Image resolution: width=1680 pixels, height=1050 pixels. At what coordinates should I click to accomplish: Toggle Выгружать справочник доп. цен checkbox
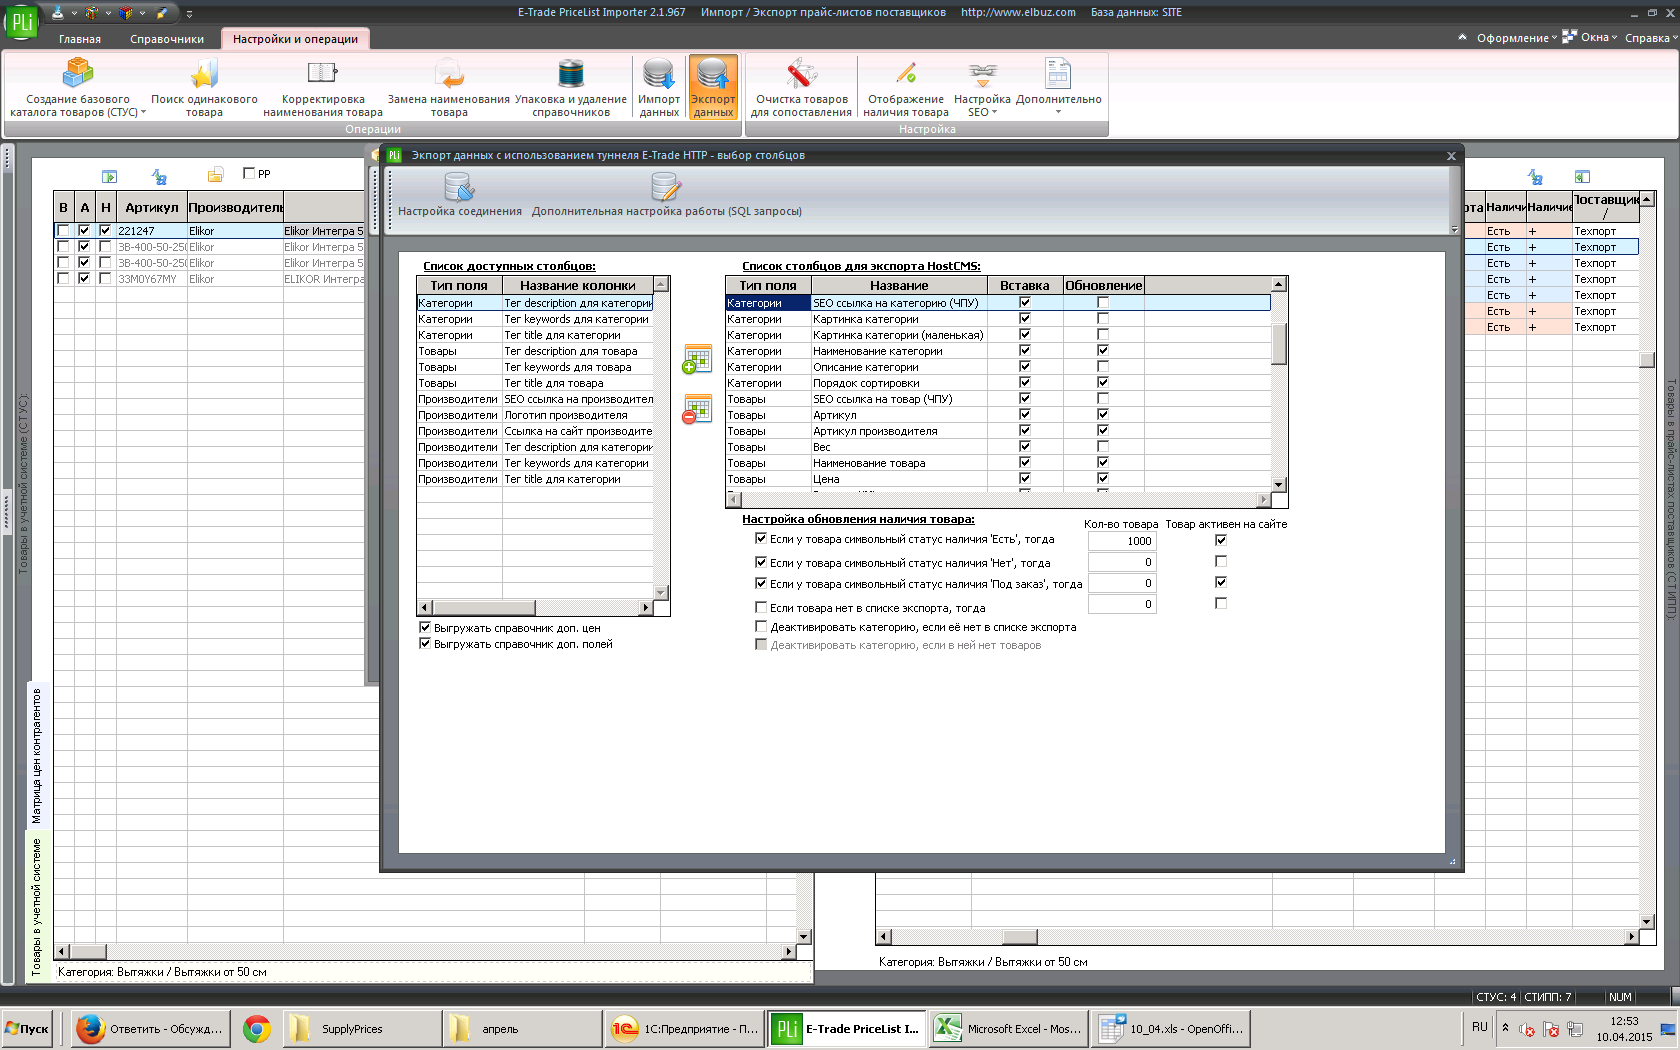pyautogui.click(x=425, y=628)
